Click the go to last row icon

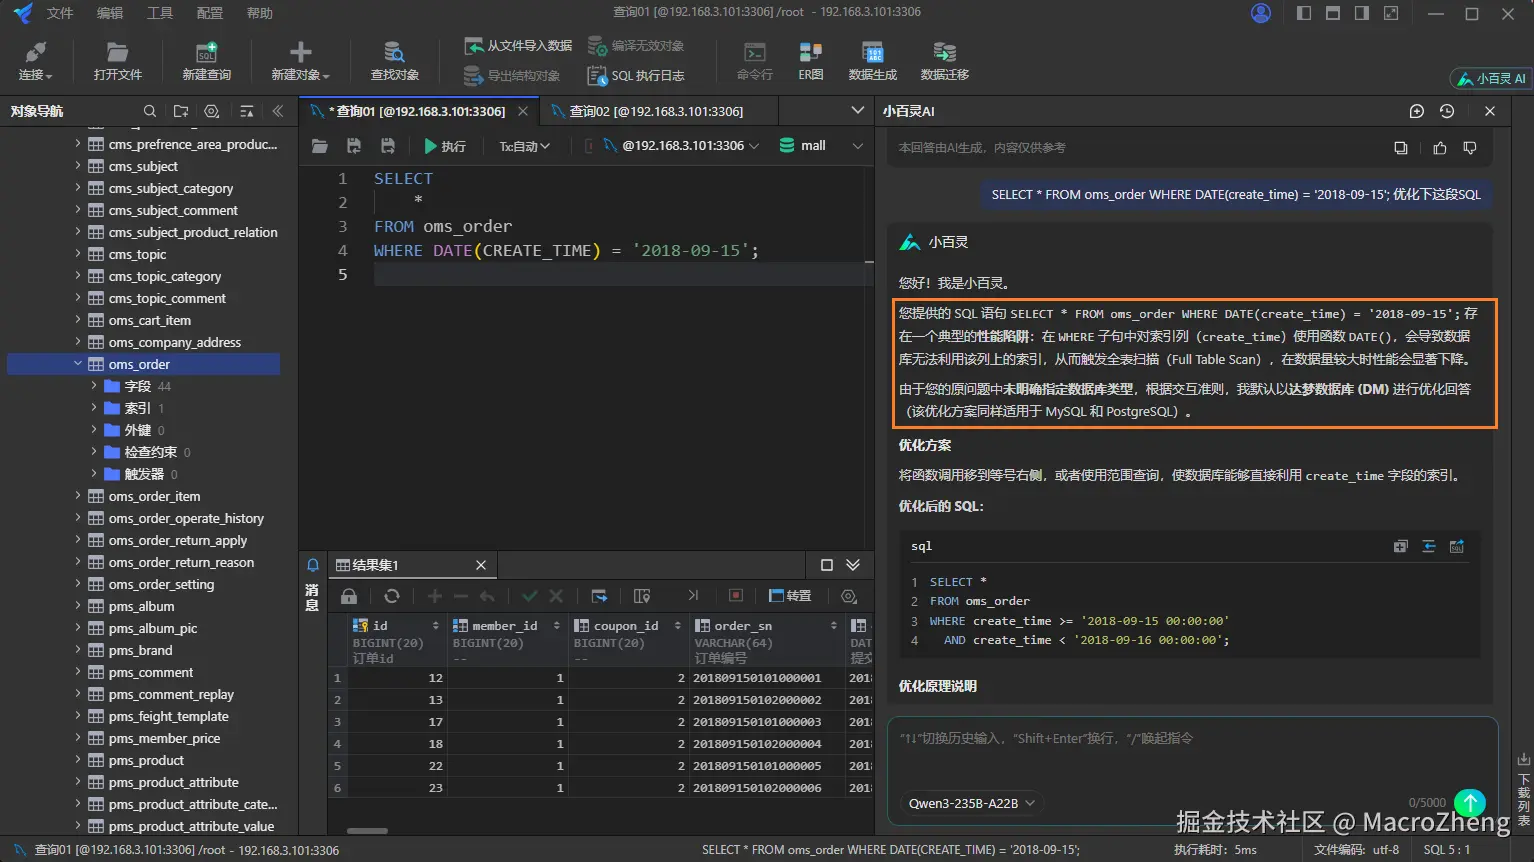pos(693,596)
